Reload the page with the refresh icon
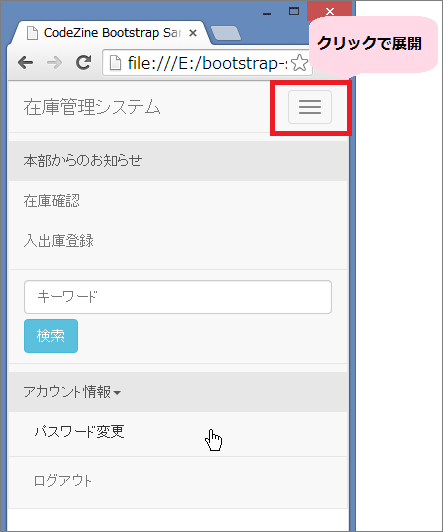 [x=83, y=62]
